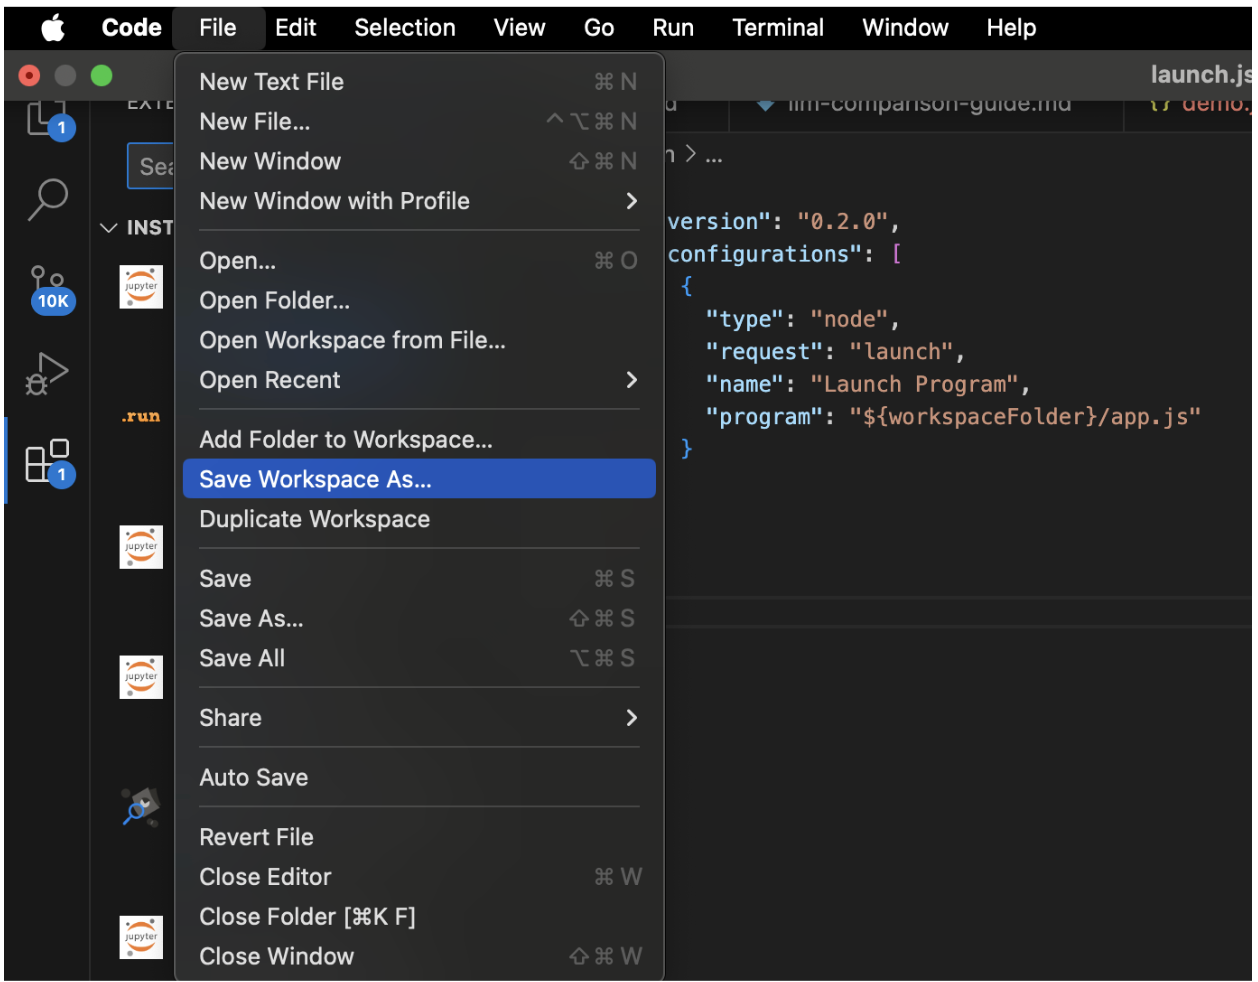1258x982 pixels.
Task: Click the "Launch Program" name value
Action: click(914, 385)
